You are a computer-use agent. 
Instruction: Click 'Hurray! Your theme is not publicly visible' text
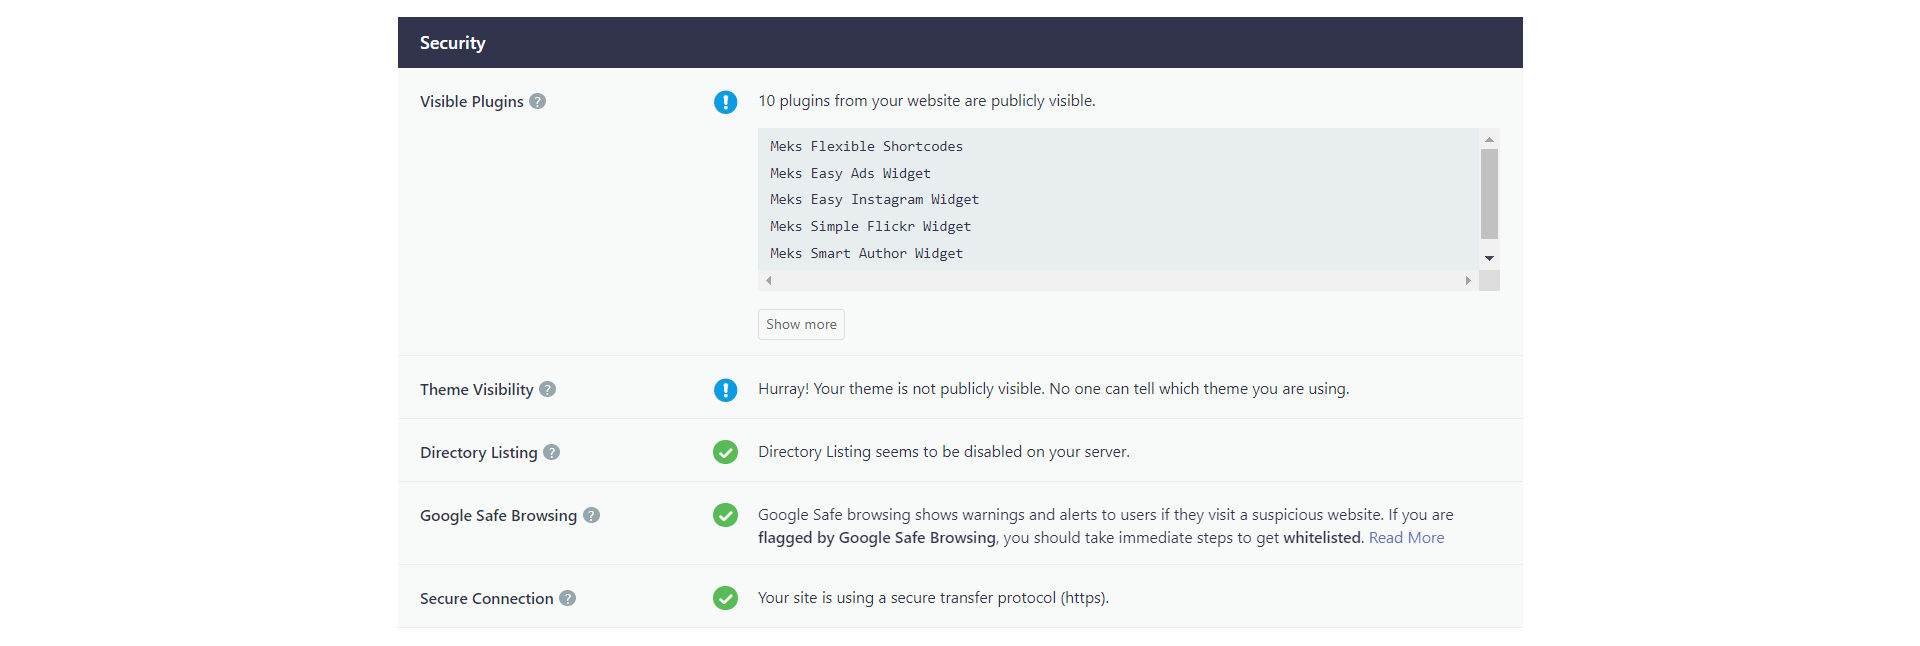1053,389
